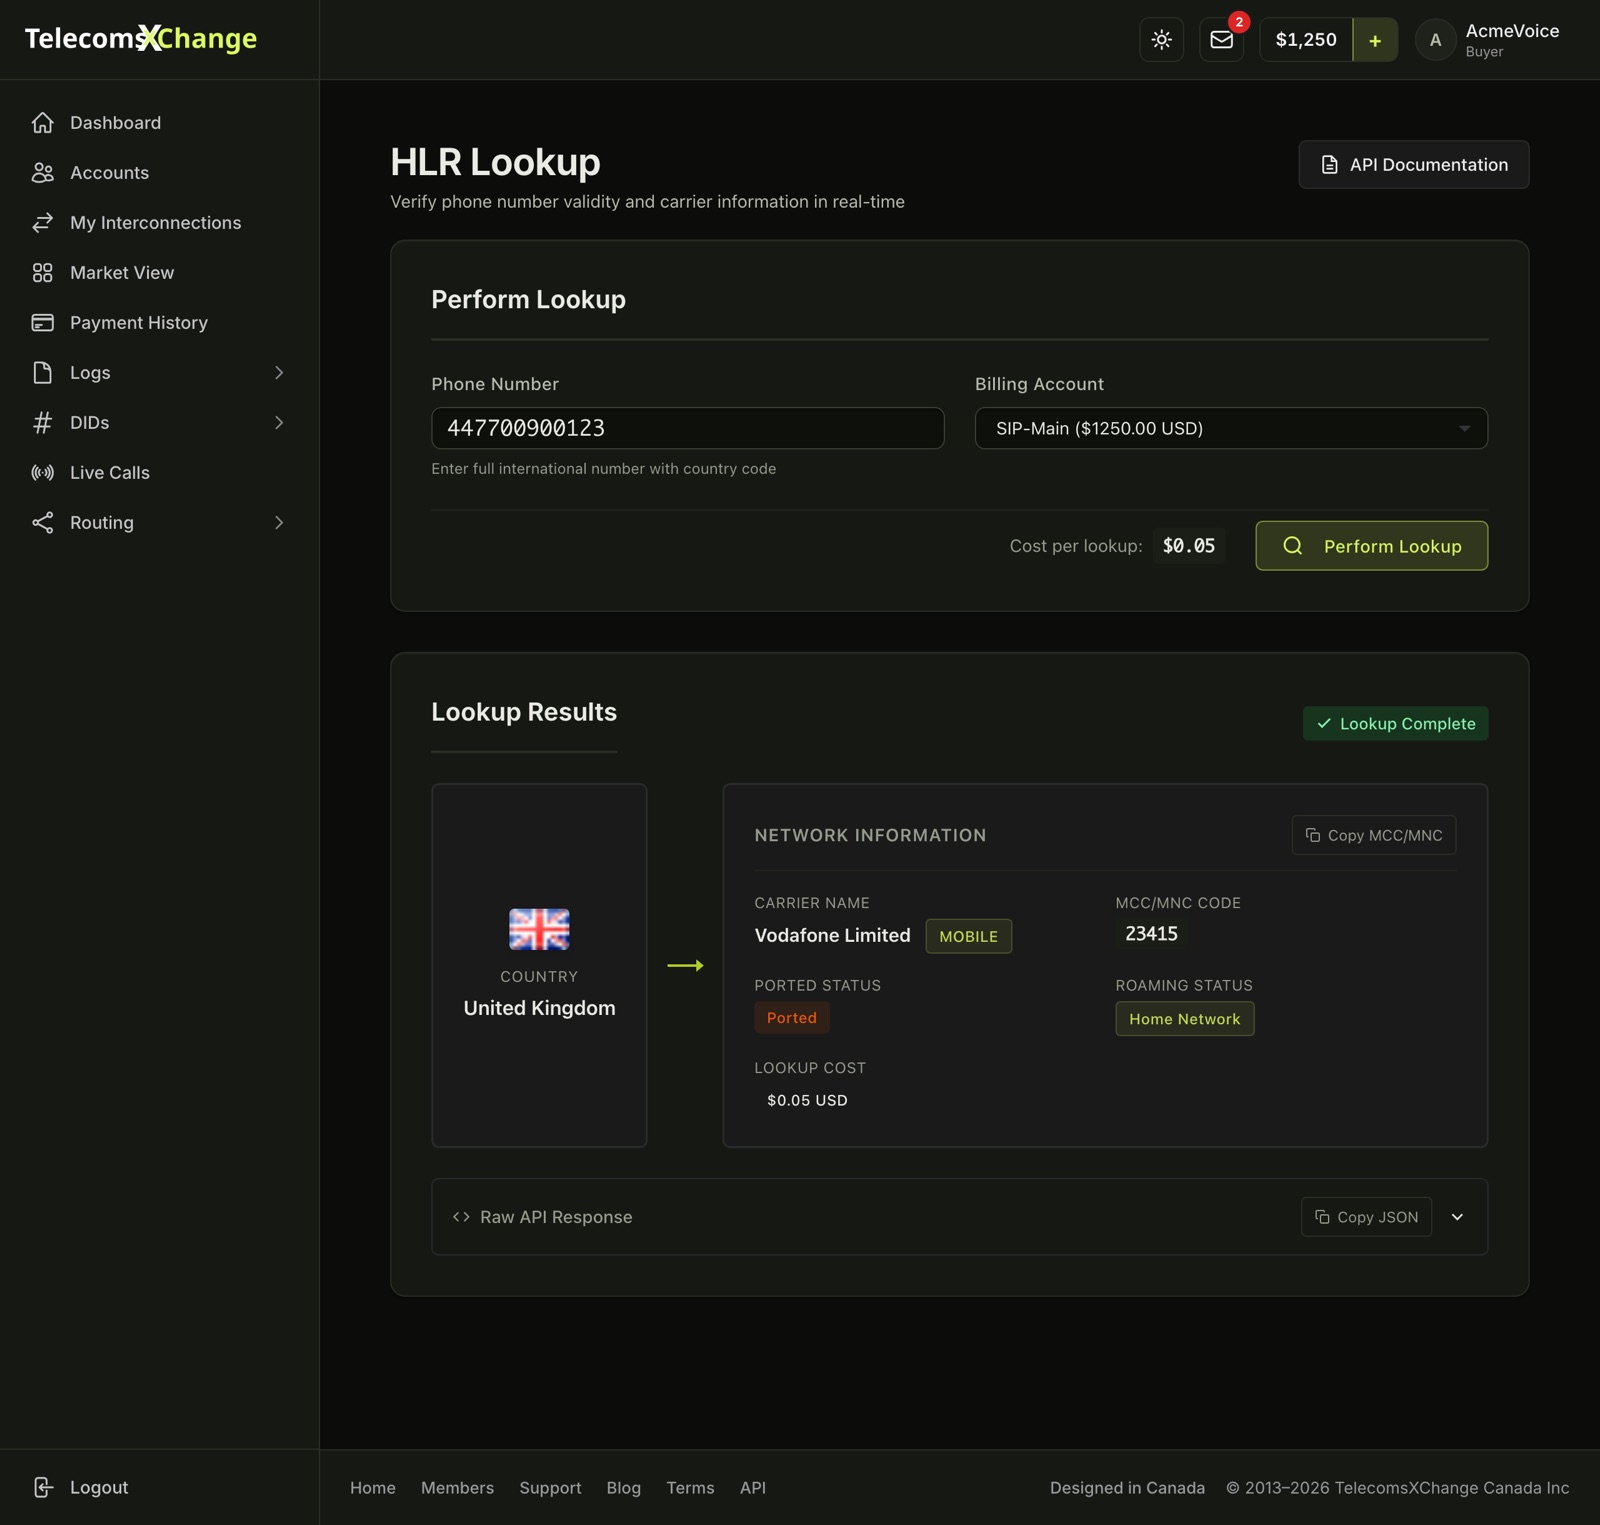Open the AcmeVoice user avatar
Viewport: 1600px width, 1525px height.
click(x=1435, y=40)
